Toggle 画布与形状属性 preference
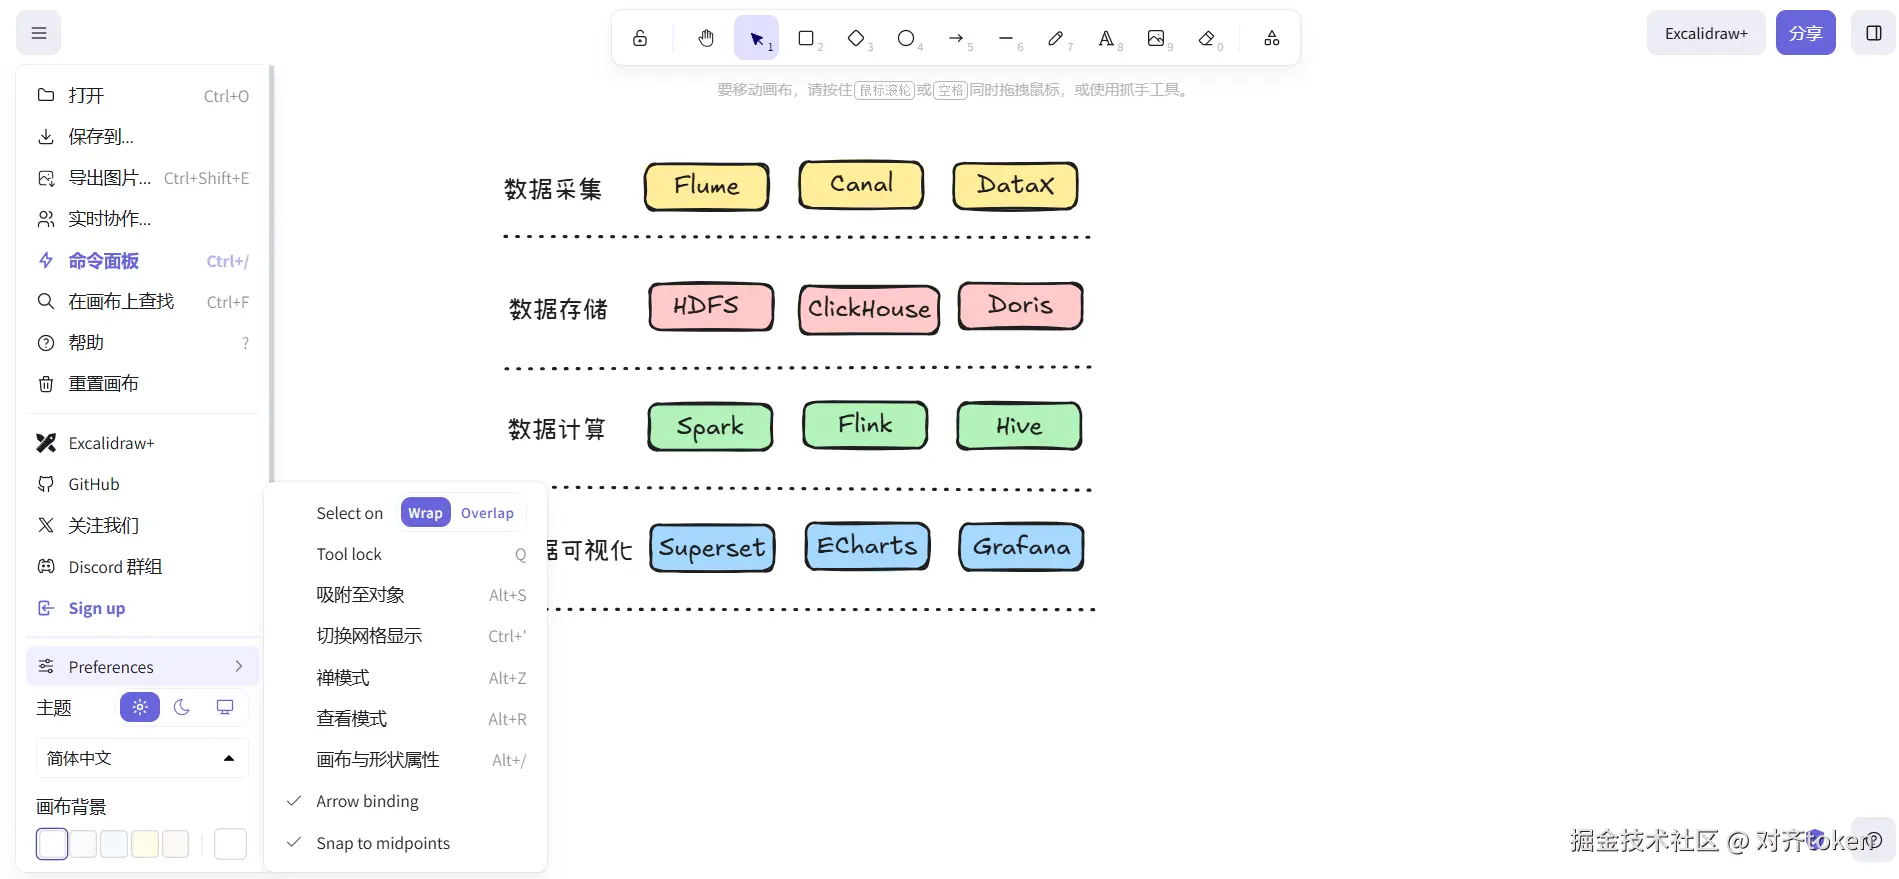The width and height of the screenshot is (1899, 879). pos(405,760)
